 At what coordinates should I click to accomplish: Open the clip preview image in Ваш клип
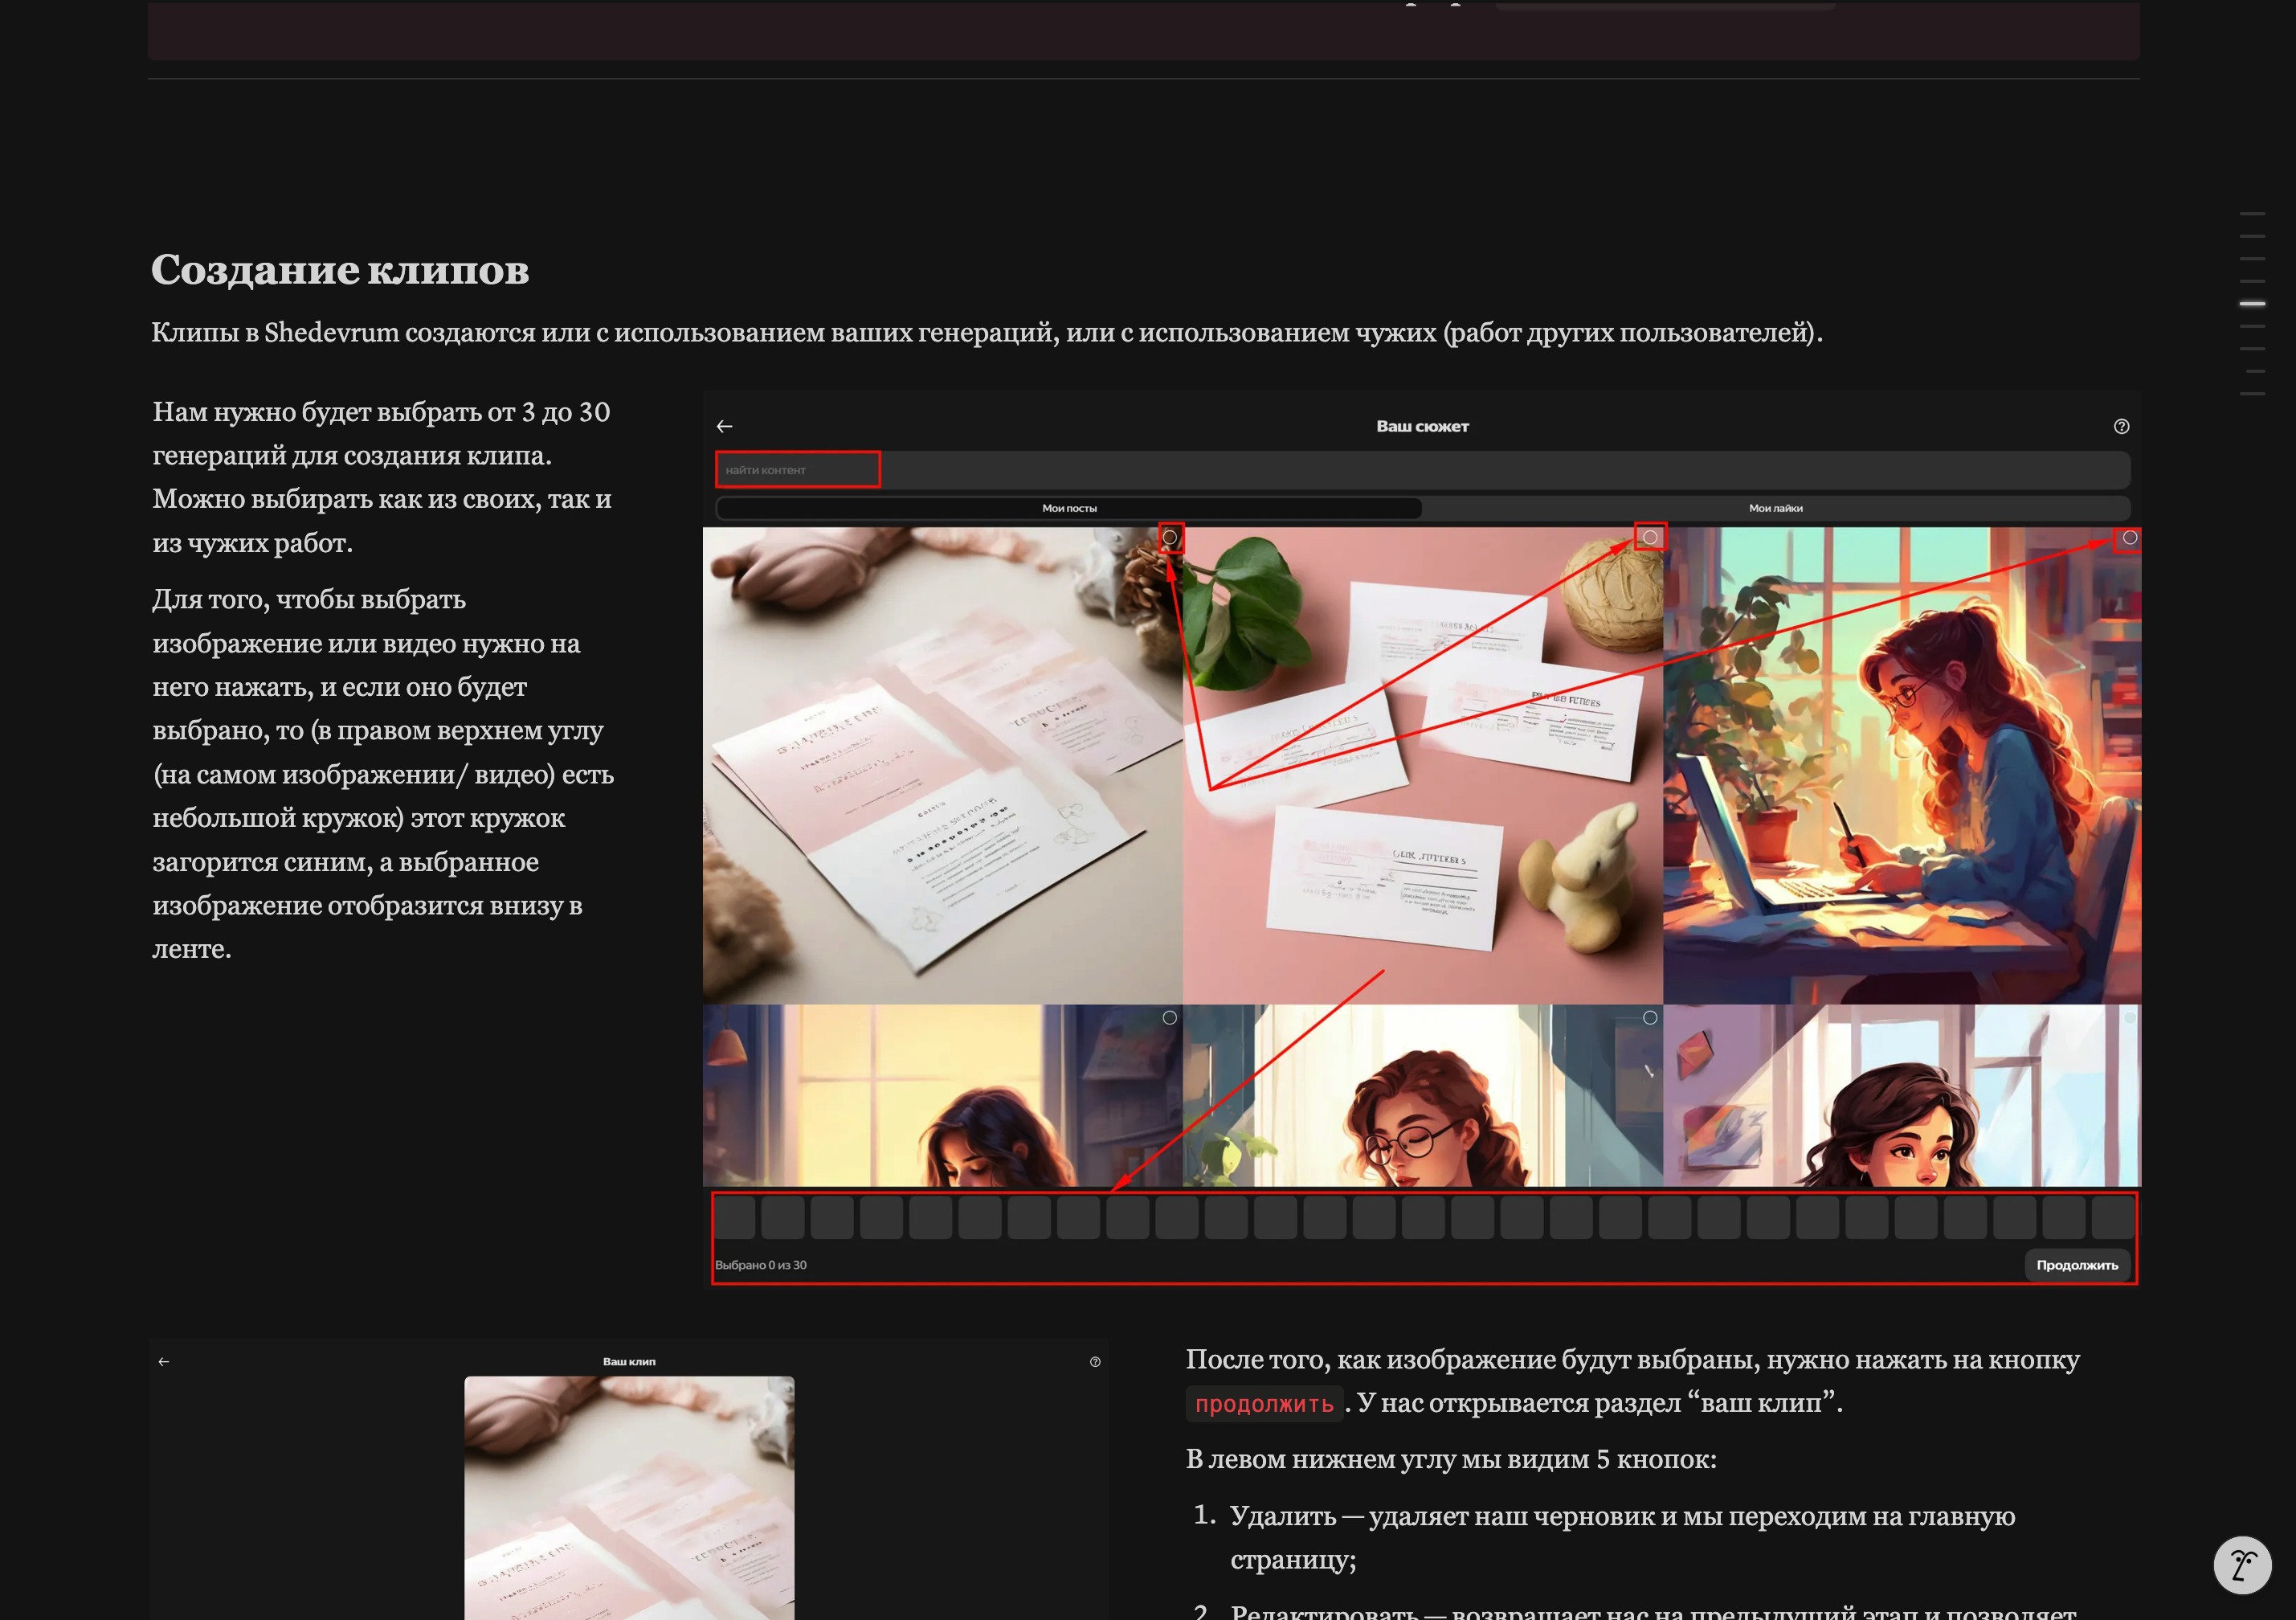[629, 1498]
